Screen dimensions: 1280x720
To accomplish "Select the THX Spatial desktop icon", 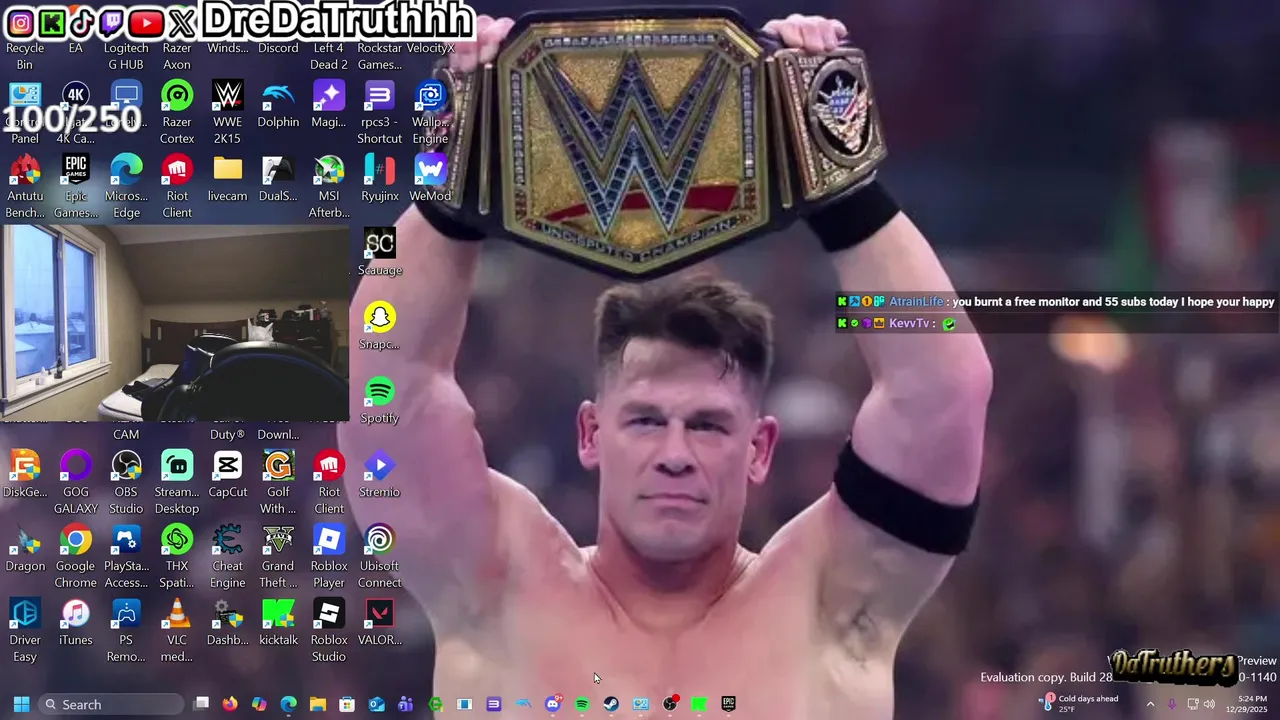I will [x=177, y=556].
